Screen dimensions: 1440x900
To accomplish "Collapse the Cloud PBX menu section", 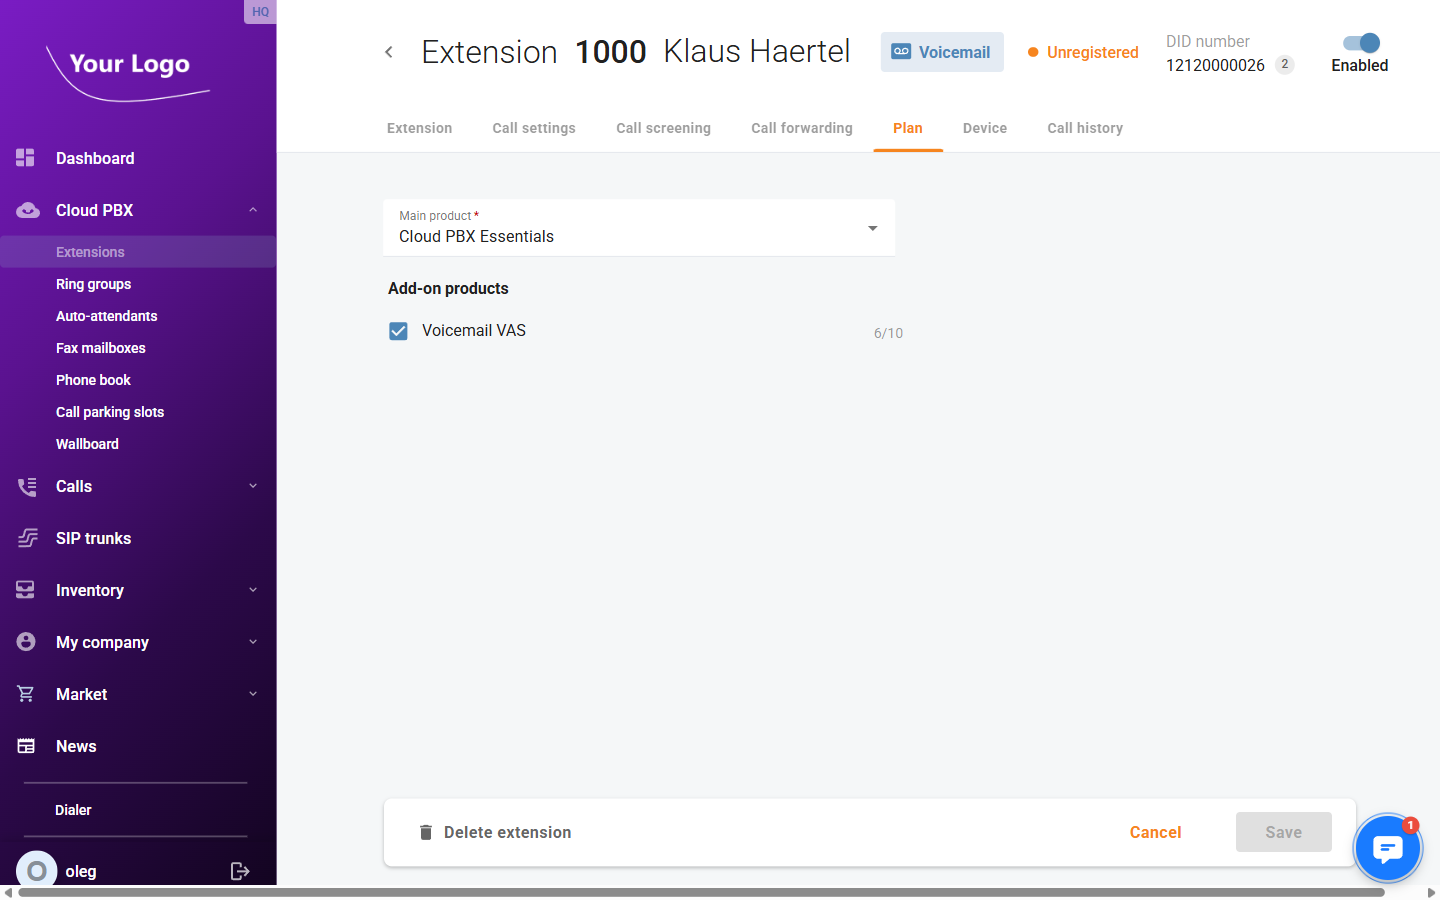I will coord(253,210).
